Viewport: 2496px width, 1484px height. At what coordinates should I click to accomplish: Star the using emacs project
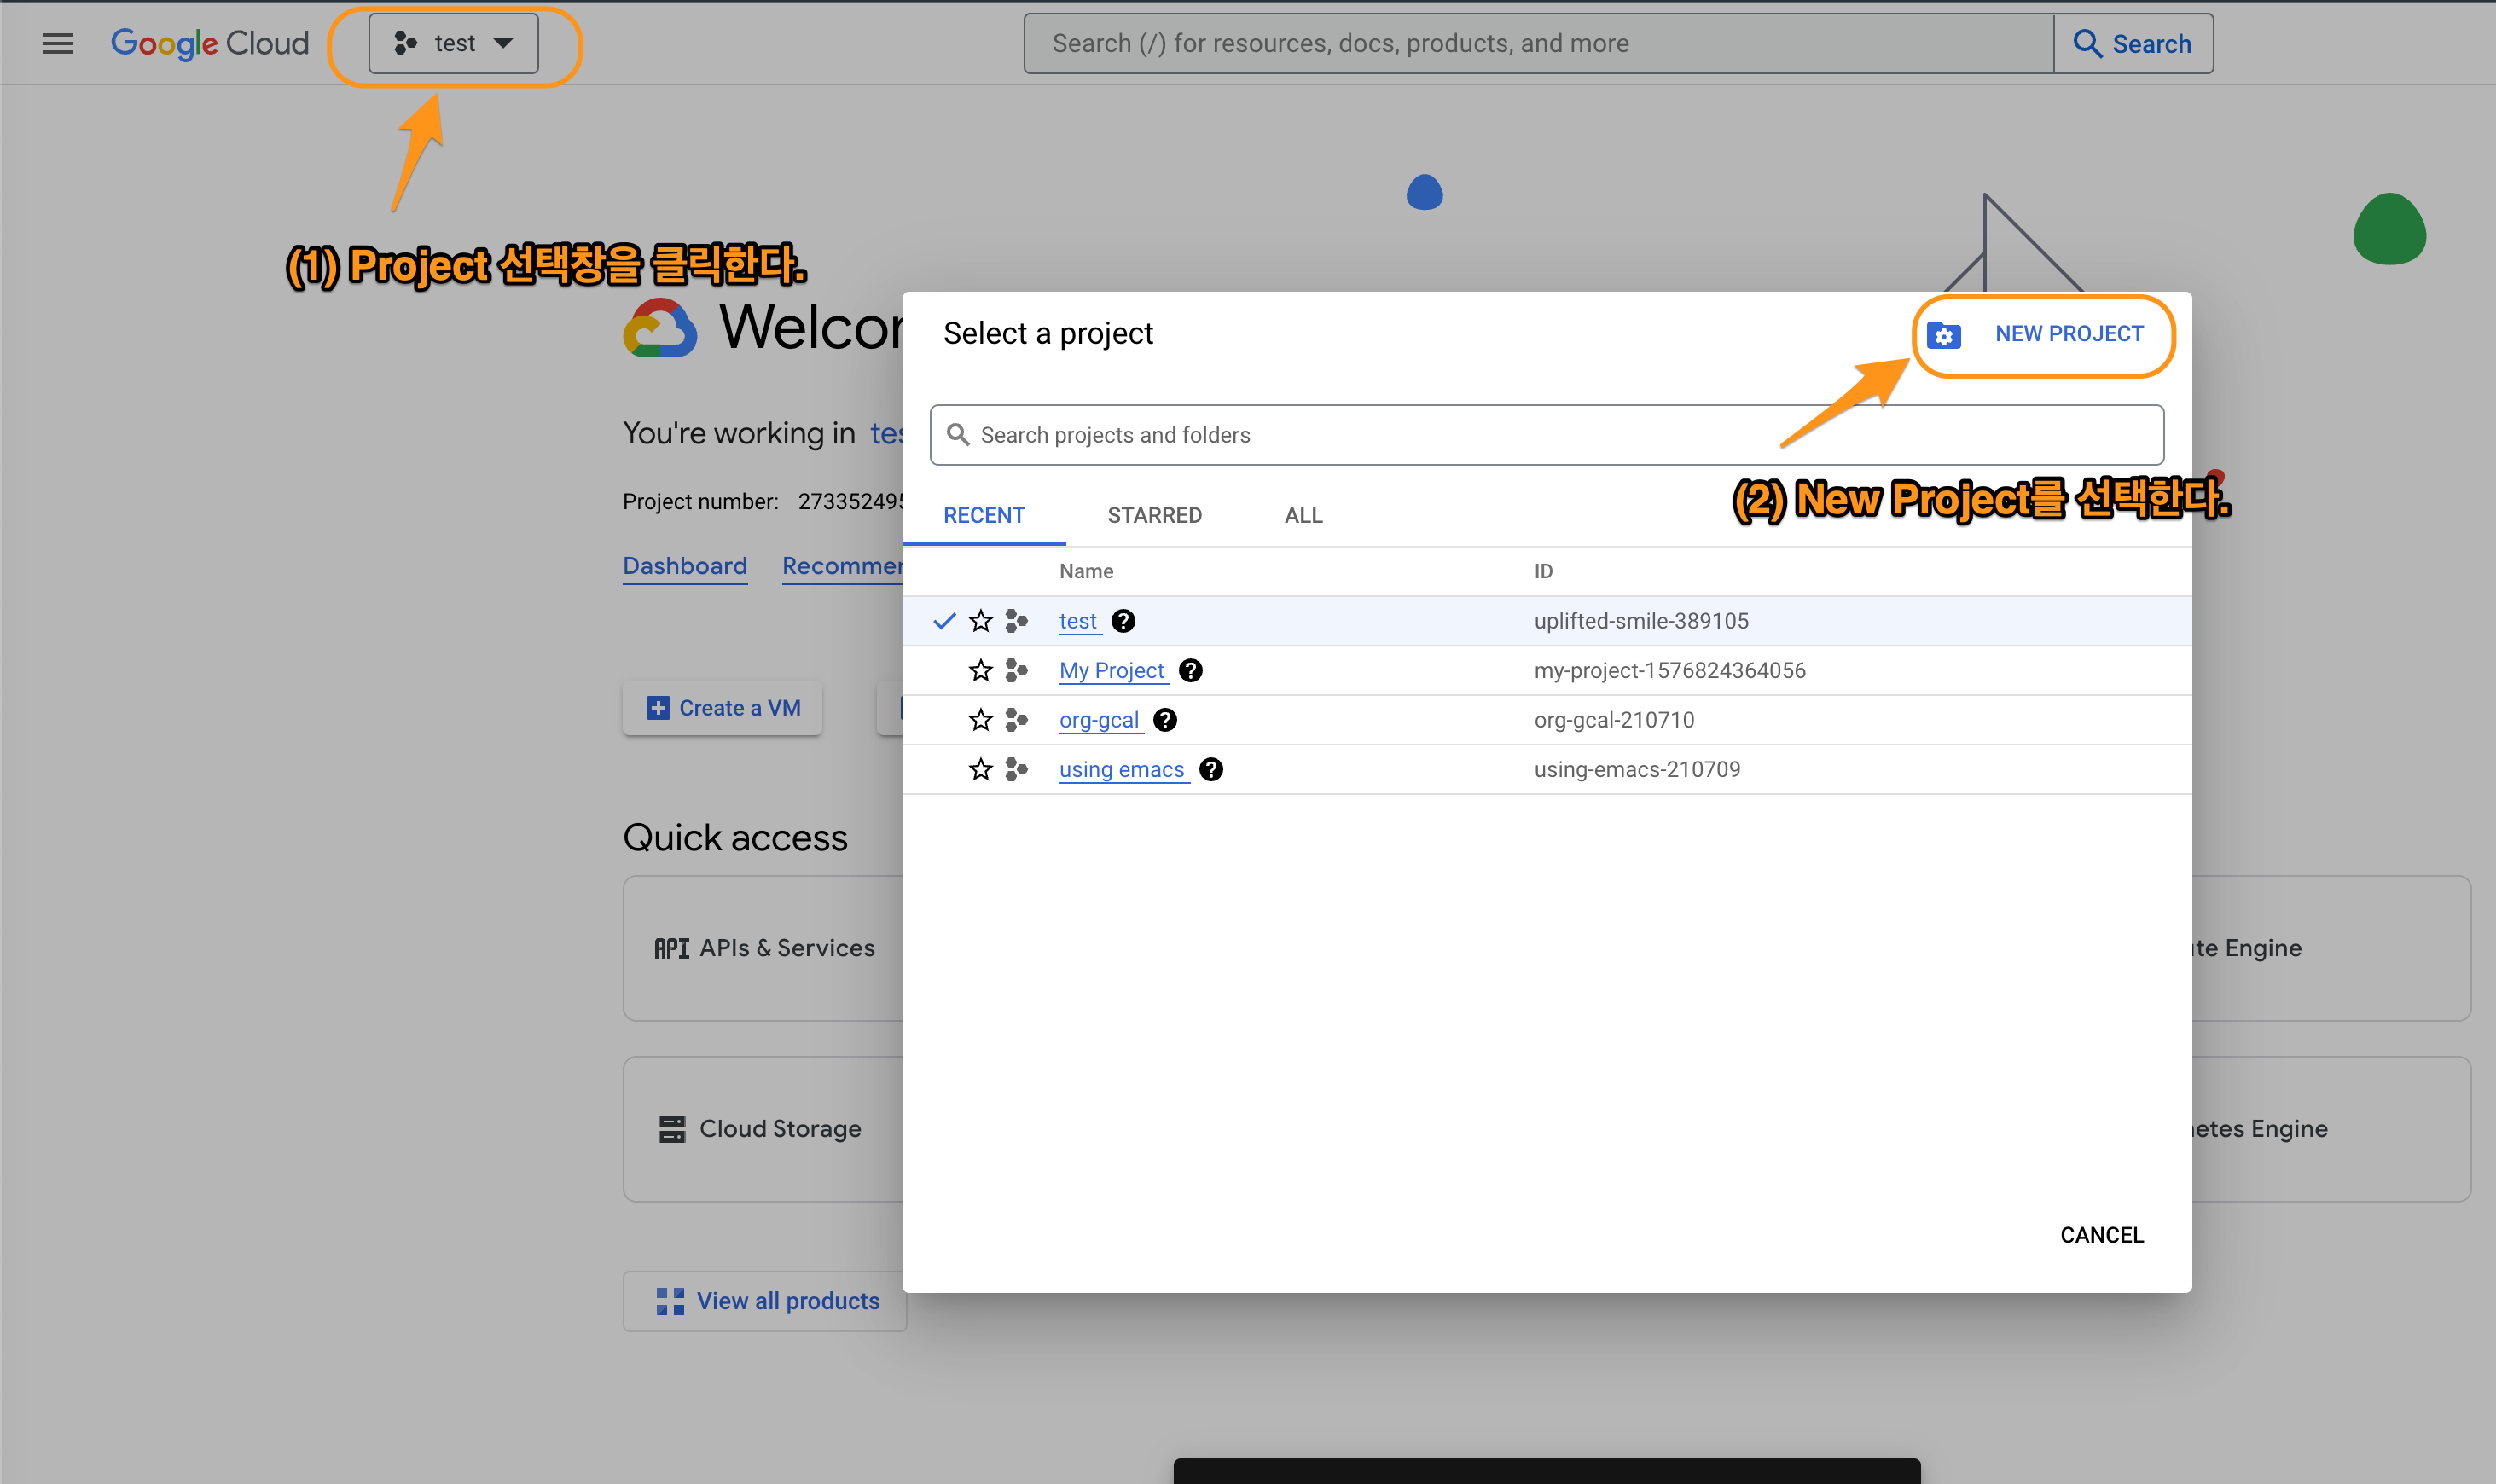[x=980, y=769]
